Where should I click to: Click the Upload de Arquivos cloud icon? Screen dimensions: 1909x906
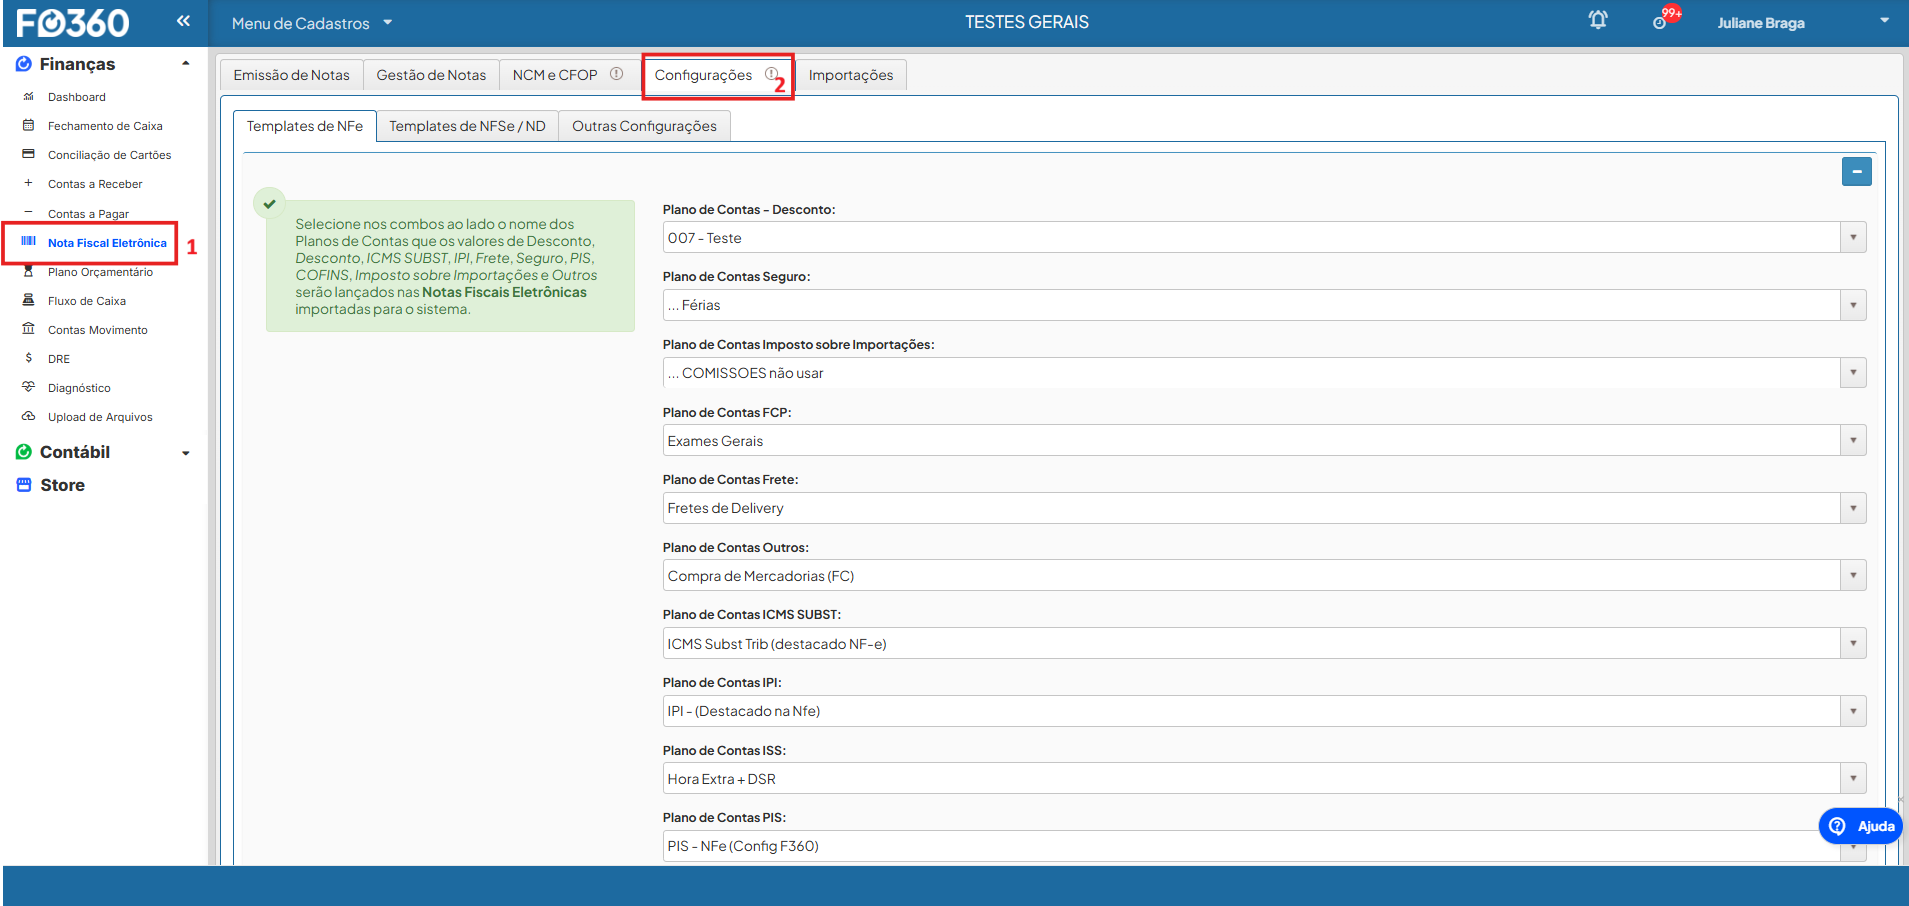(x=29, y=416)
